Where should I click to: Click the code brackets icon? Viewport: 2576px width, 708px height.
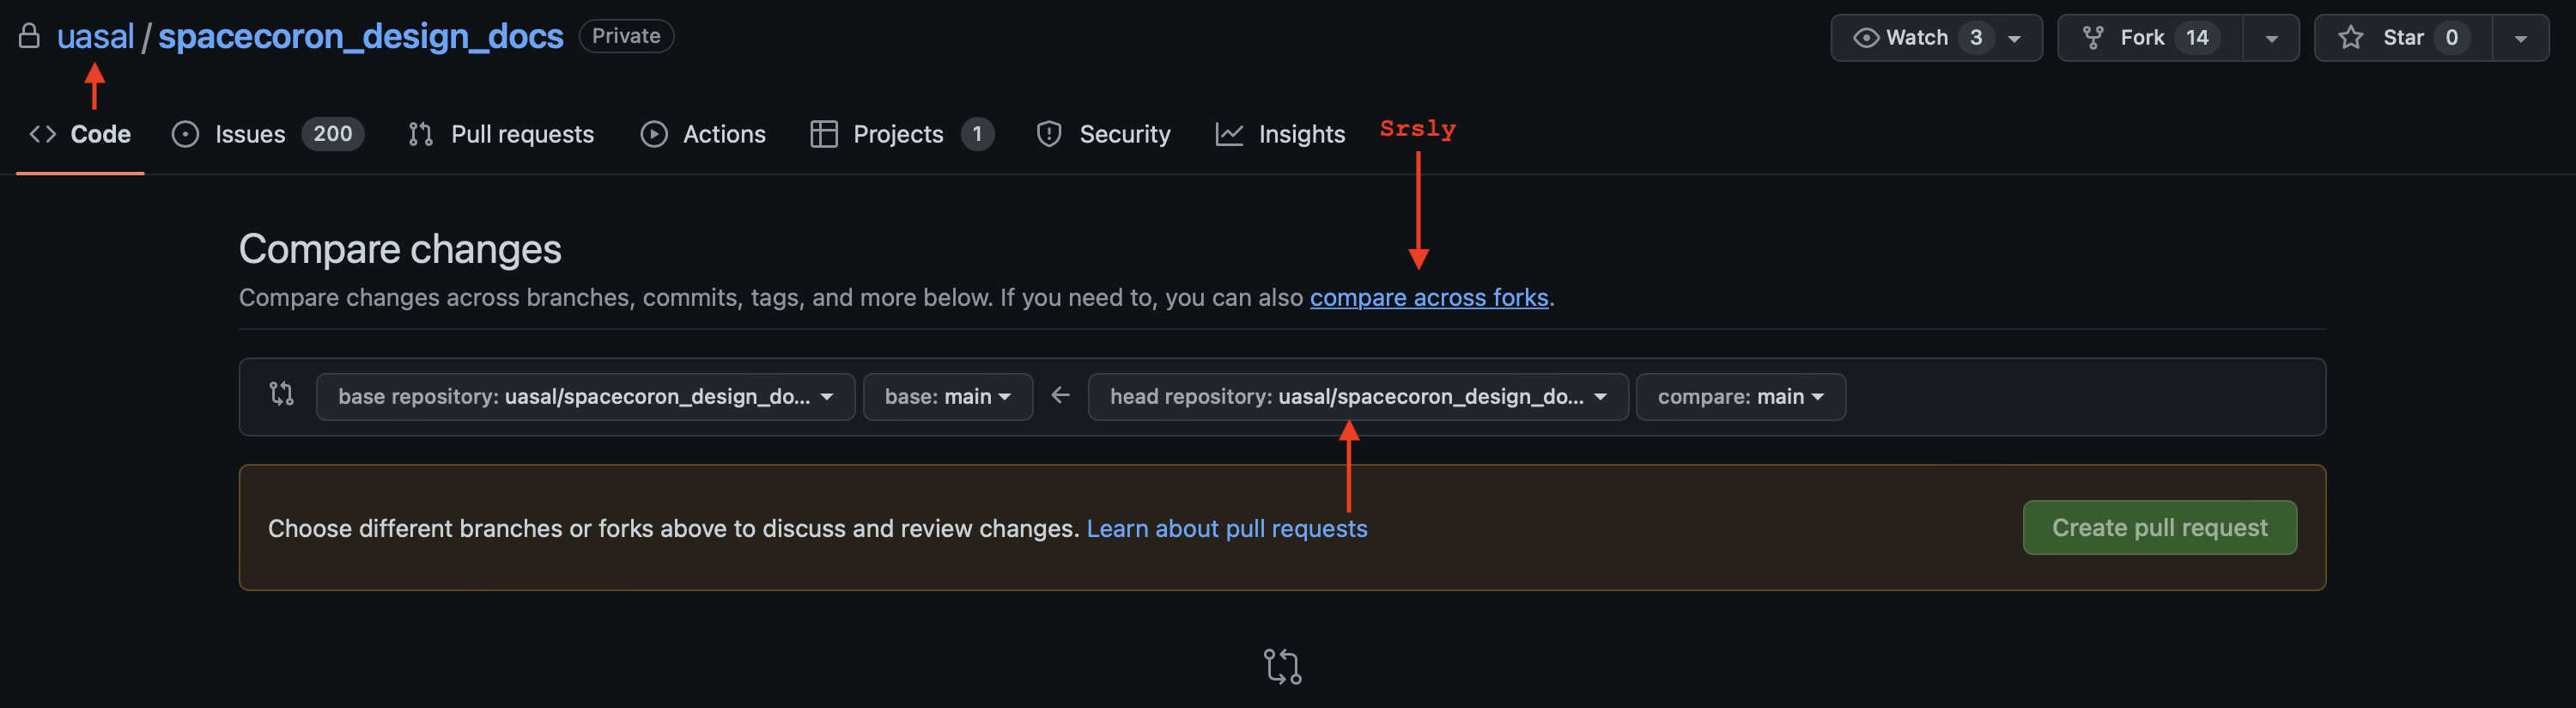point(42,134)
